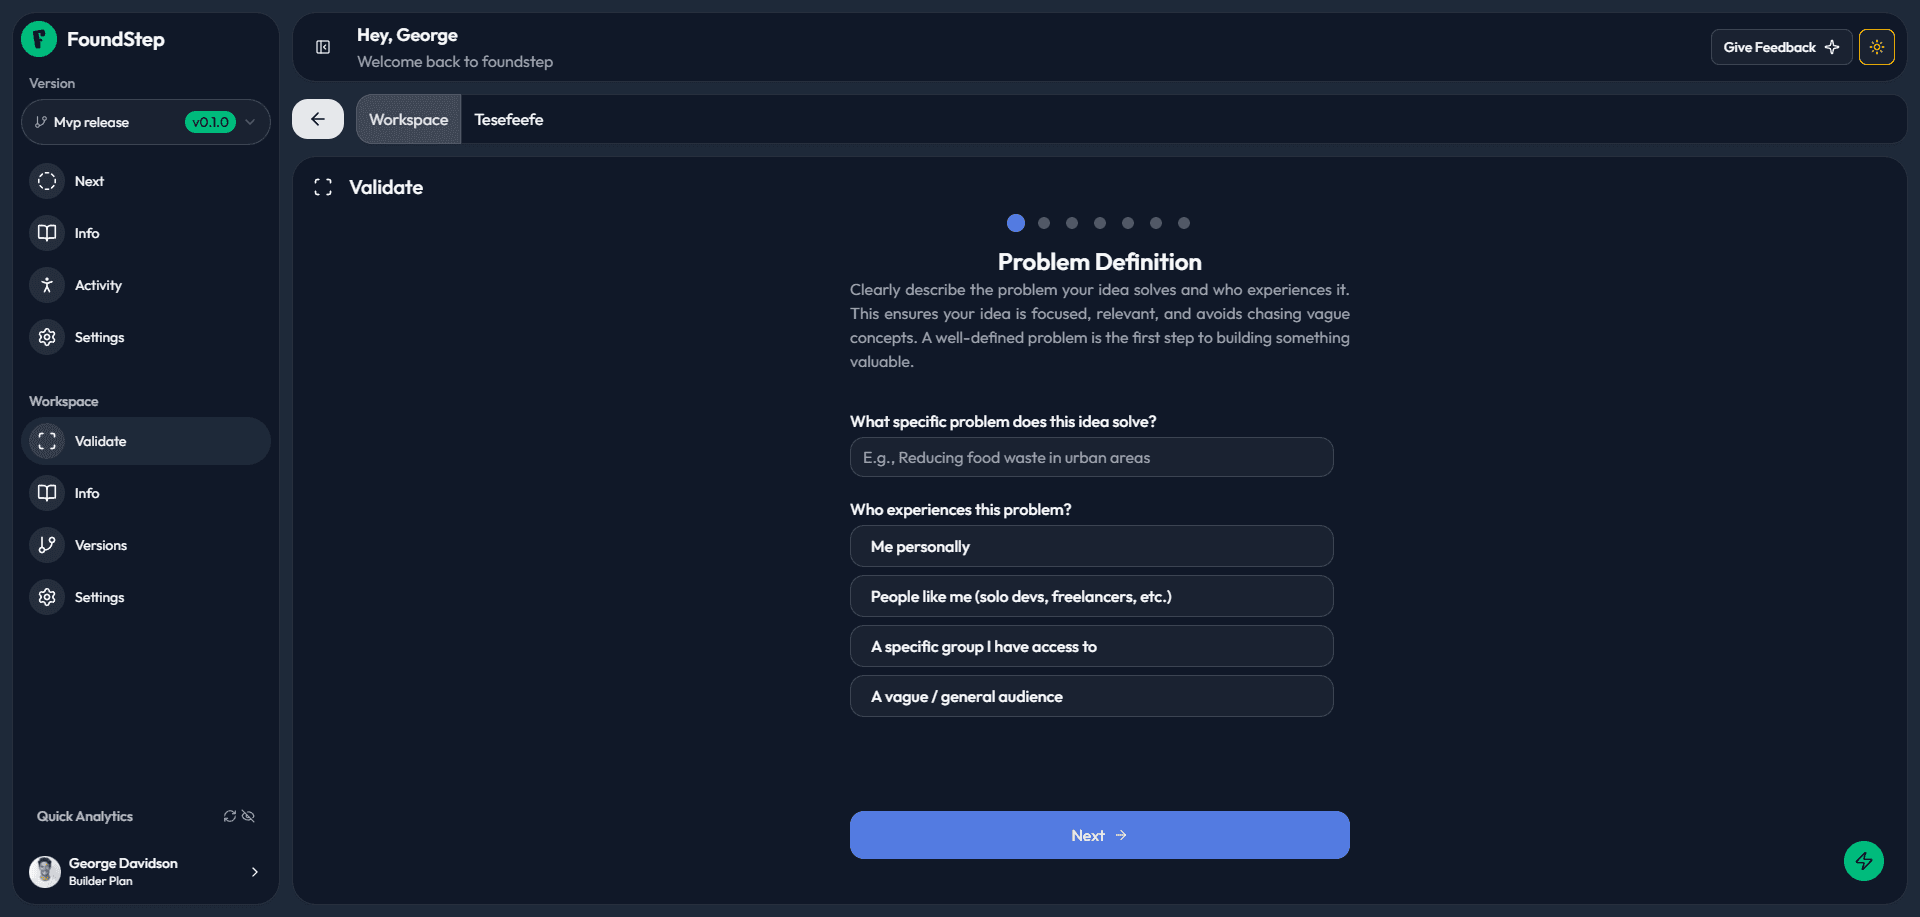Screen dimensions: 1920x917
Task: Click the Versions branch icon in the Workspace section
Action: 46,545
